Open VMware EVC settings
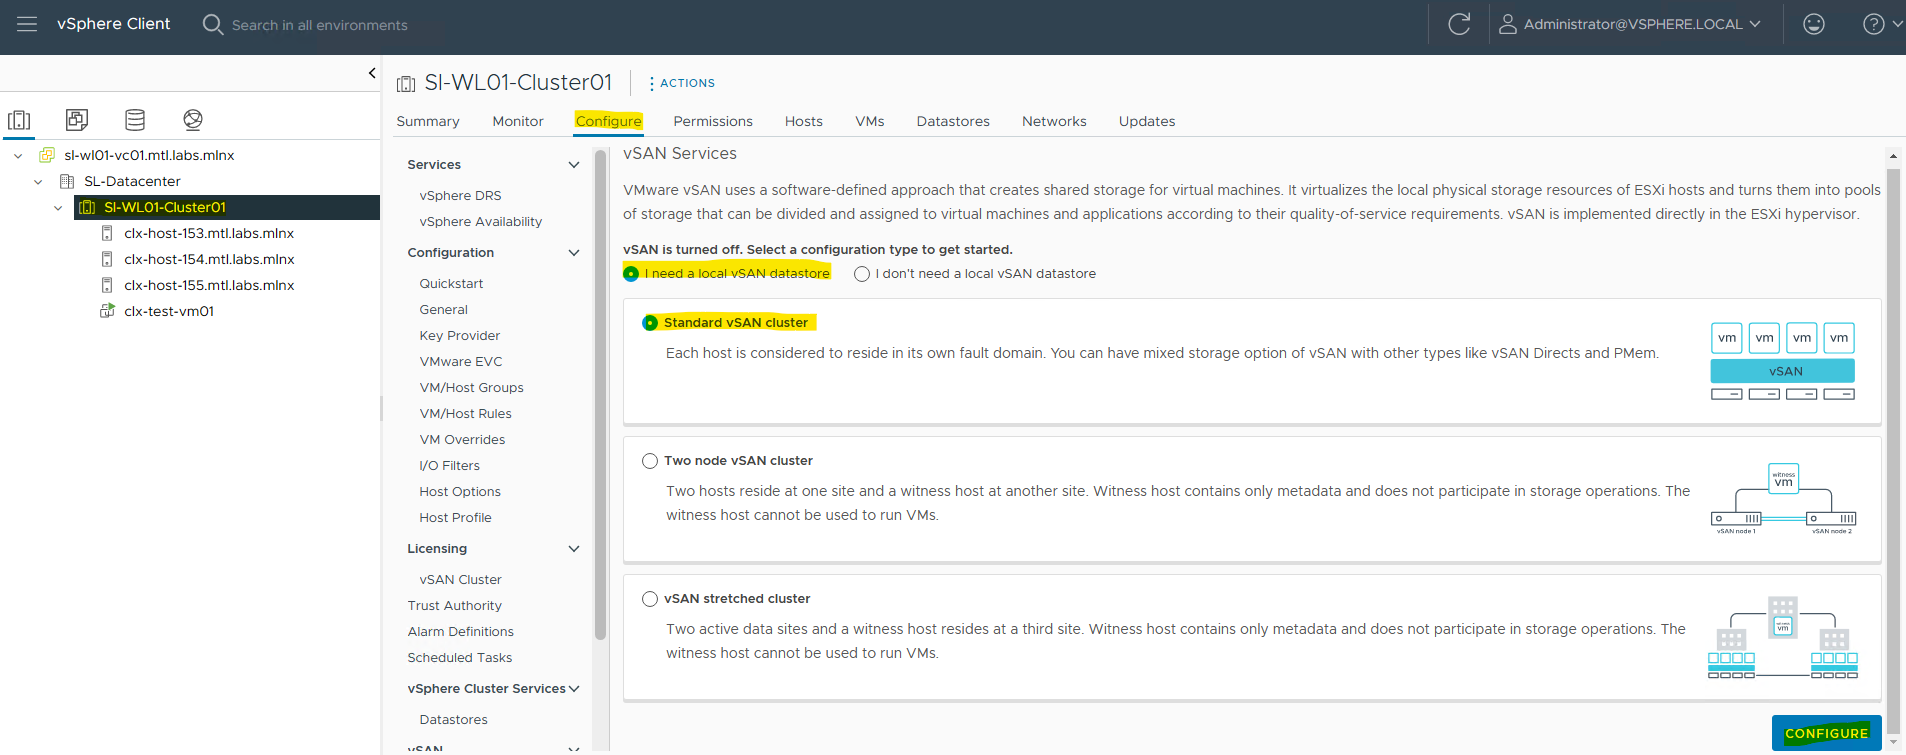The height and width of the screenshot is (755, 1906). pyautogui.click(x=461, y=362)
